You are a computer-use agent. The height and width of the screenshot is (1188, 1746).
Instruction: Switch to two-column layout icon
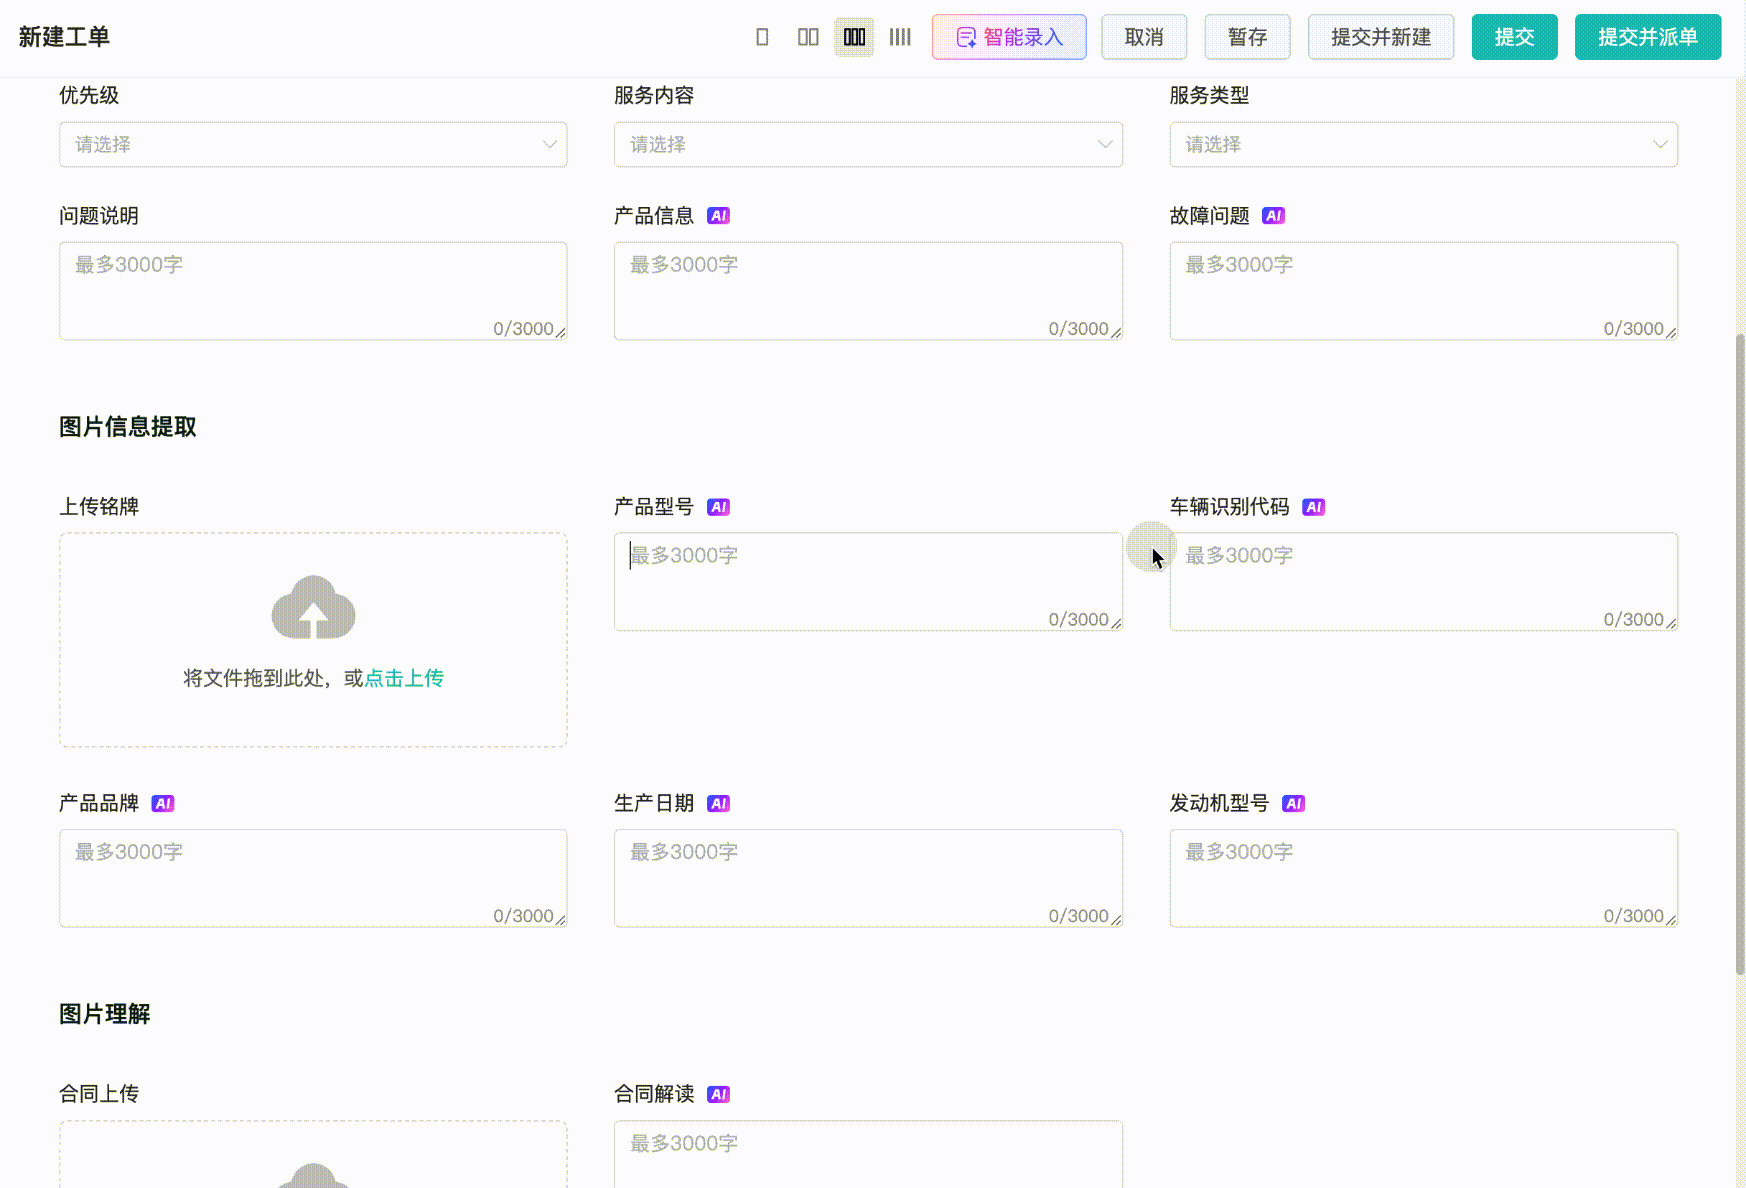808,37
